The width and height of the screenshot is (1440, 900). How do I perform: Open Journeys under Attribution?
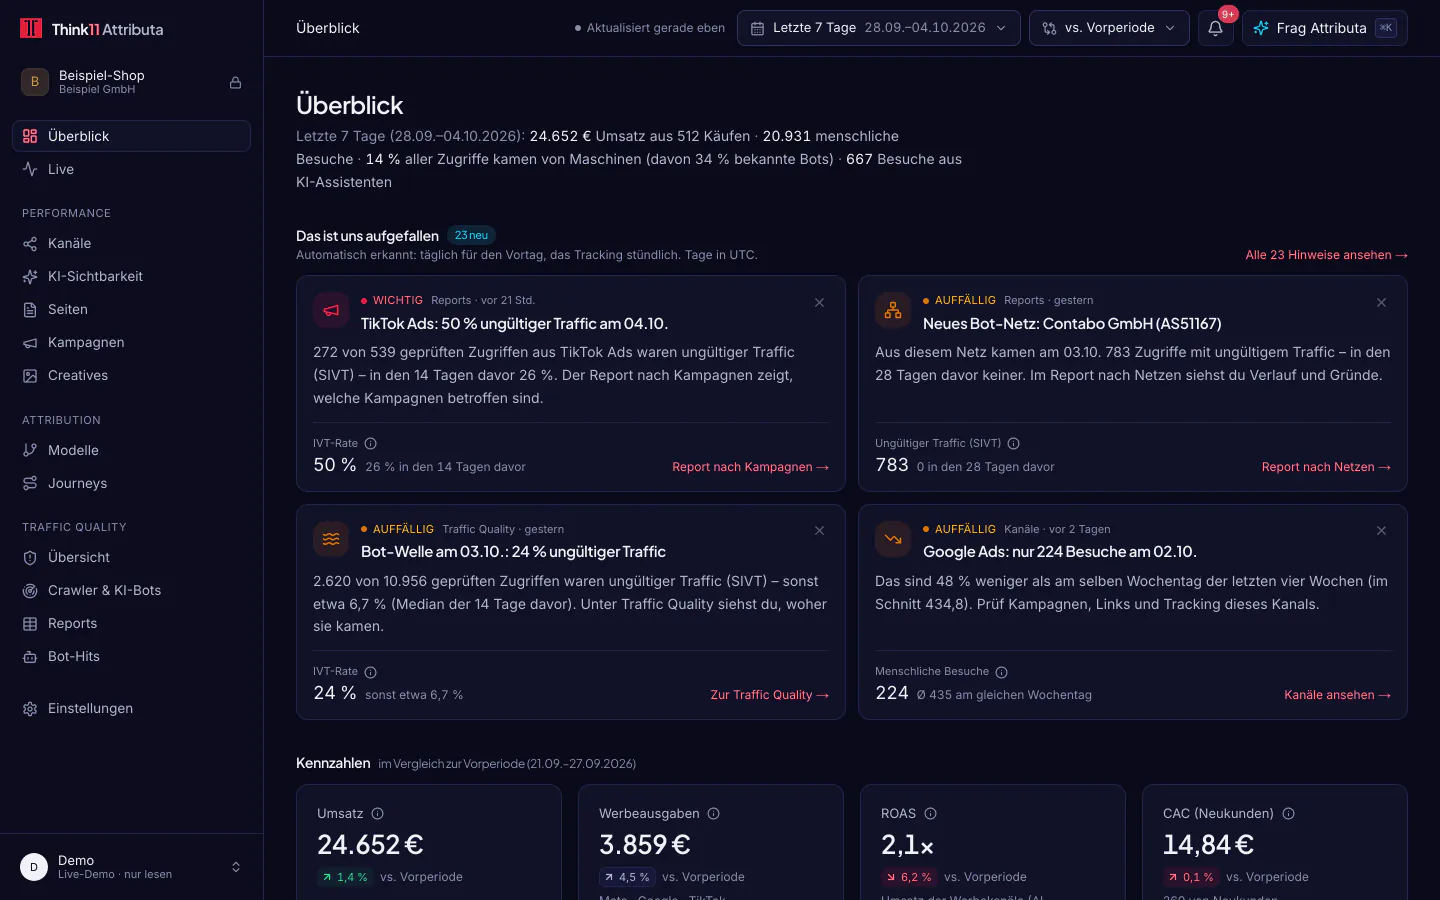click(x=131, y=483)
